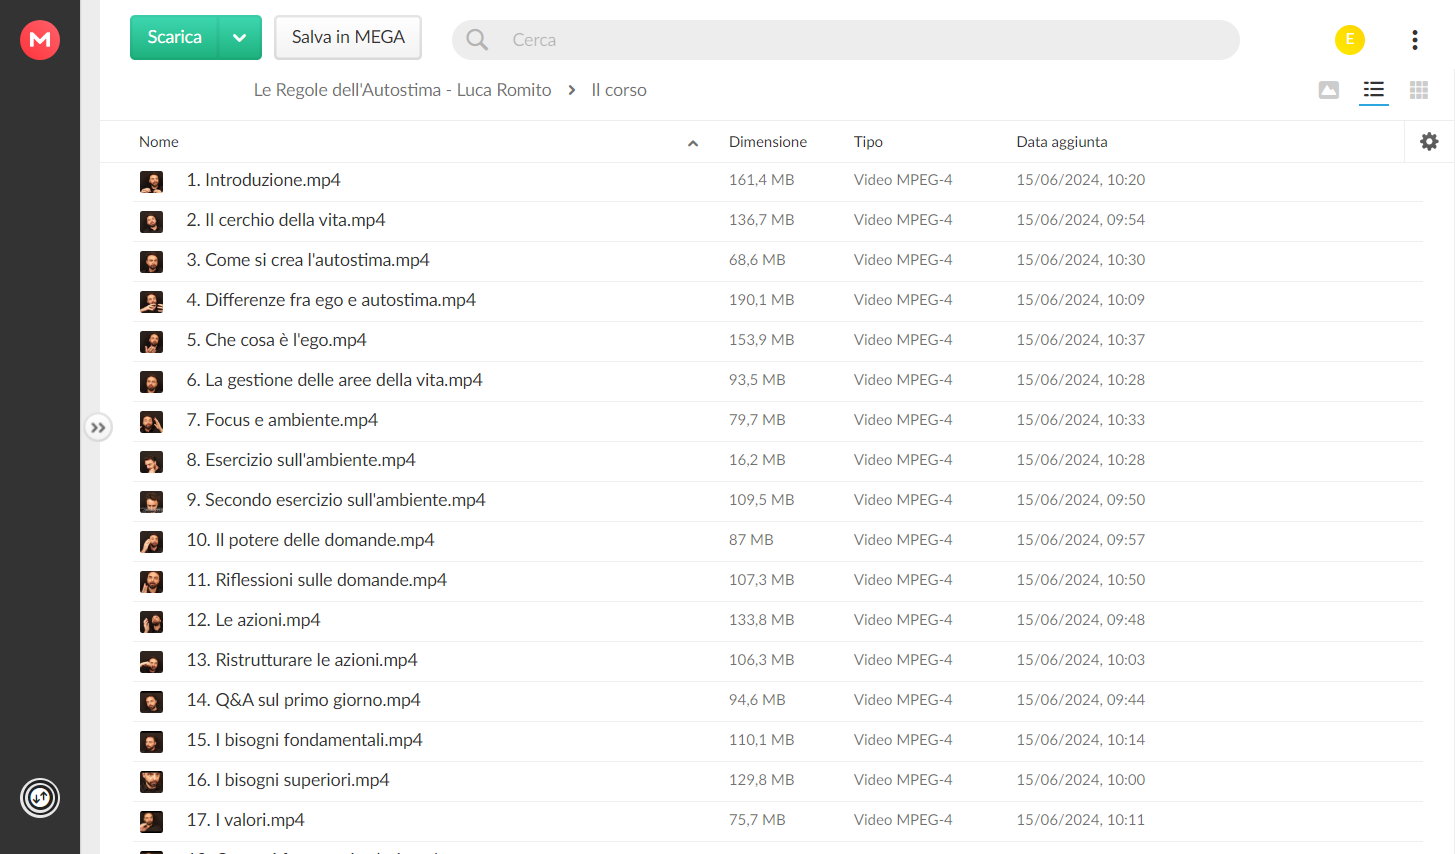Click the Salva in MEGA button
1455x854 pixels.
tap(348, 38)
